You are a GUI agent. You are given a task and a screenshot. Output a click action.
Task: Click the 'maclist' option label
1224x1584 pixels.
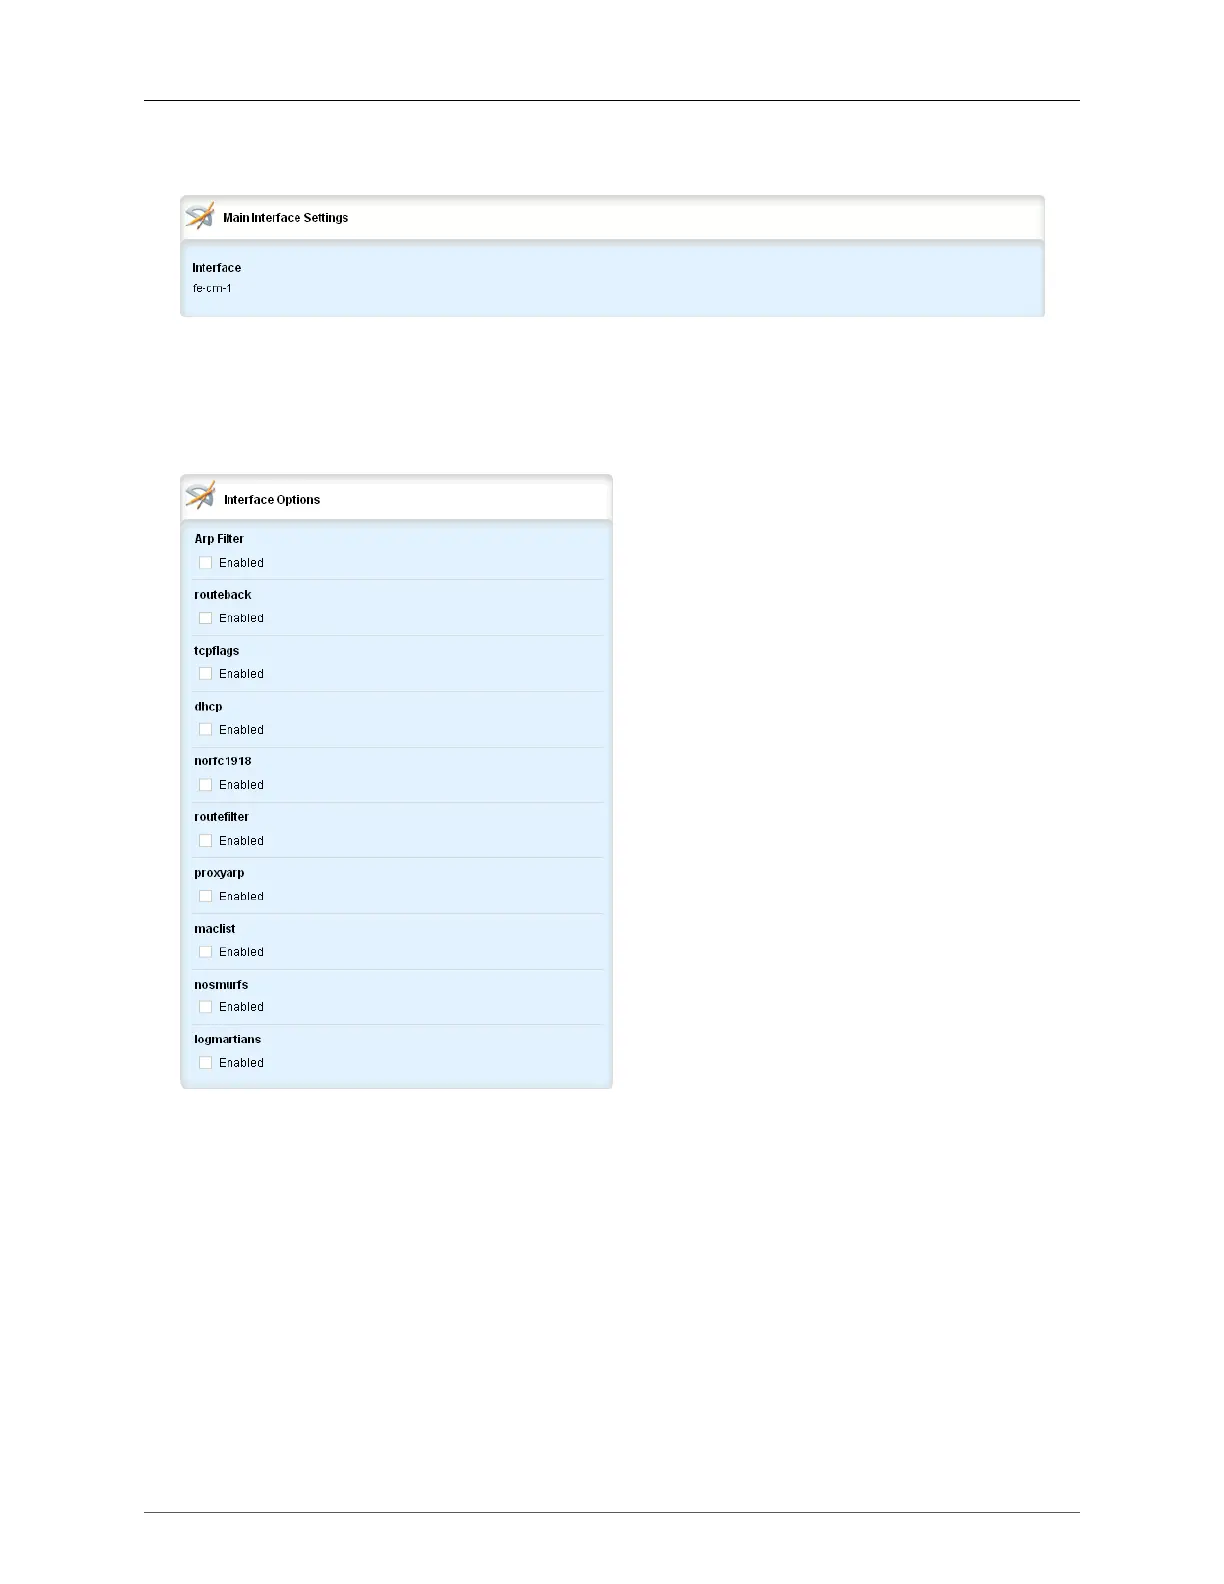(215, 929)
